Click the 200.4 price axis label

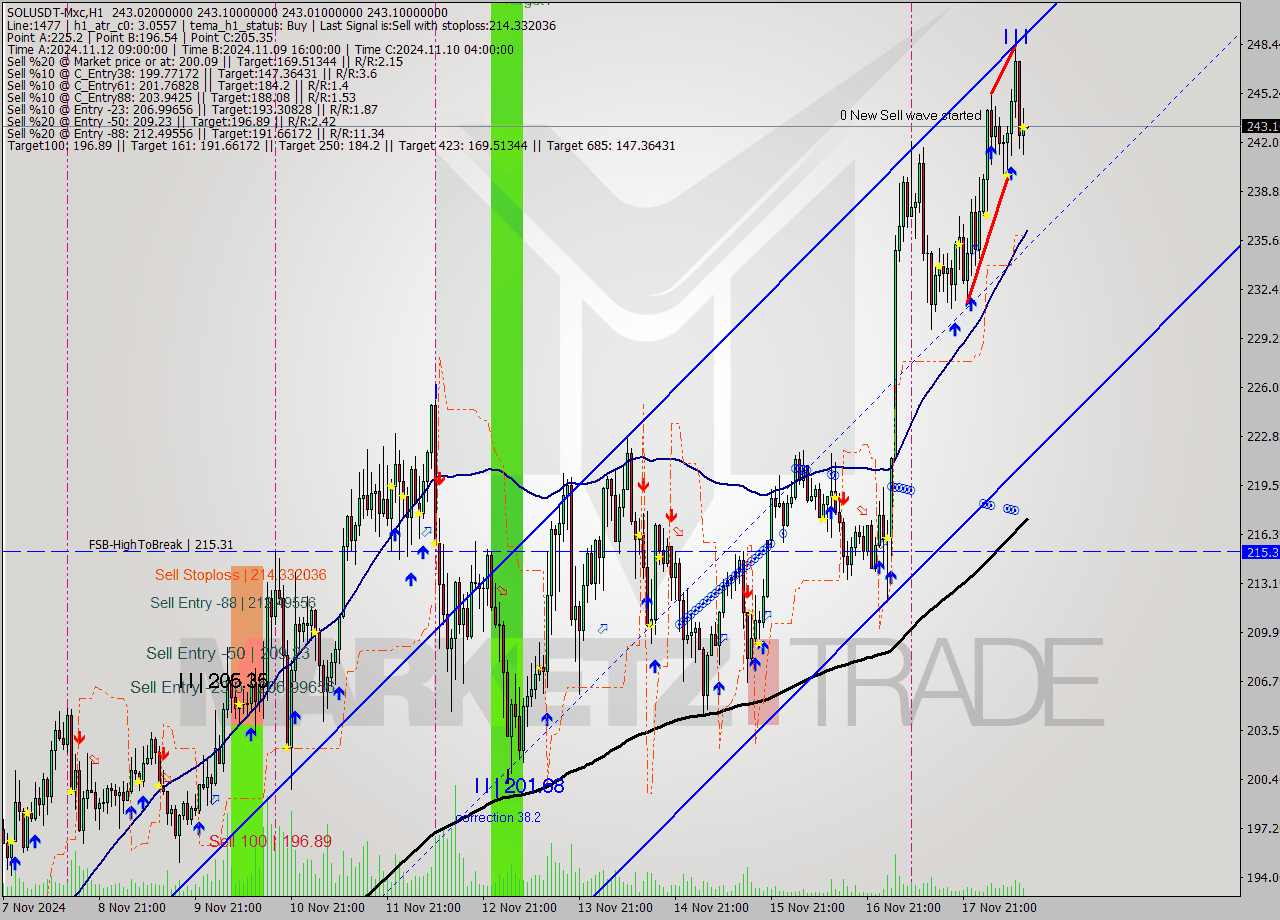point(1261,779)
